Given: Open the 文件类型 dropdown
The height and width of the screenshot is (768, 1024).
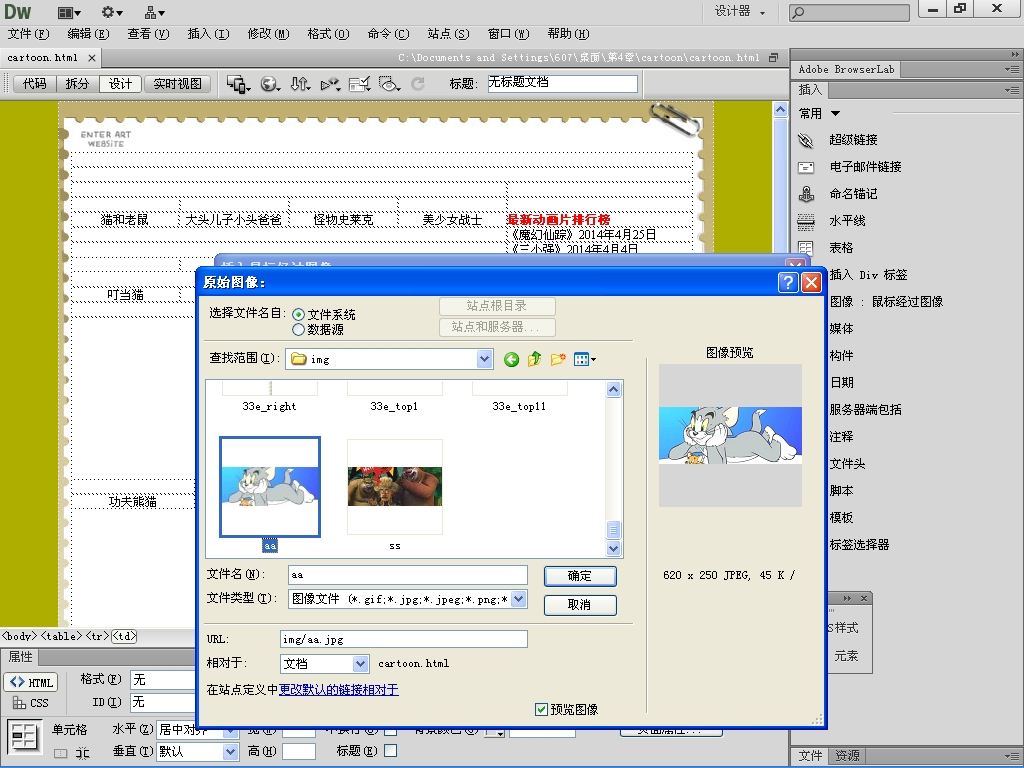Looking at the screenshot, I should [519, 599].
